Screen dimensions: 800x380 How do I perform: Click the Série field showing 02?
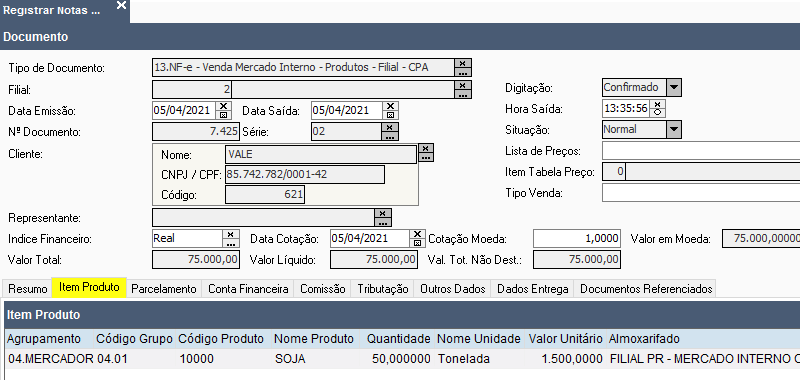pyautogui.click(x=346, y=132)
